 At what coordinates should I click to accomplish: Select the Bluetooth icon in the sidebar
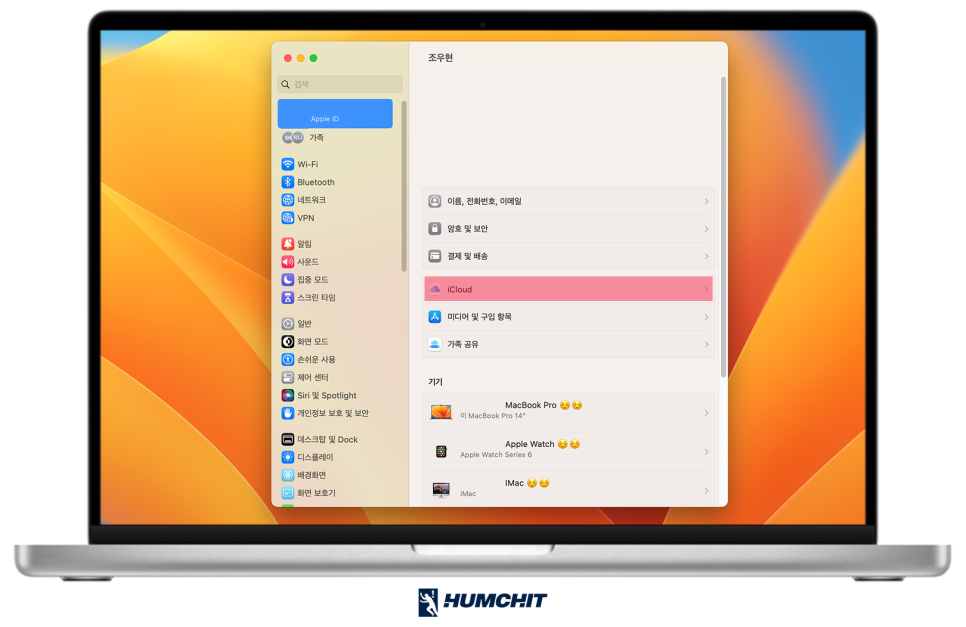click(x=288, y=182)
